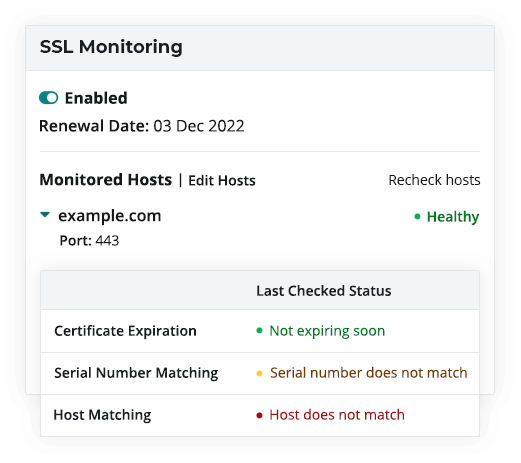The image size is (521, 463).
Task: Open the Edit Hosts link
Action: click(x=222, y=181)
